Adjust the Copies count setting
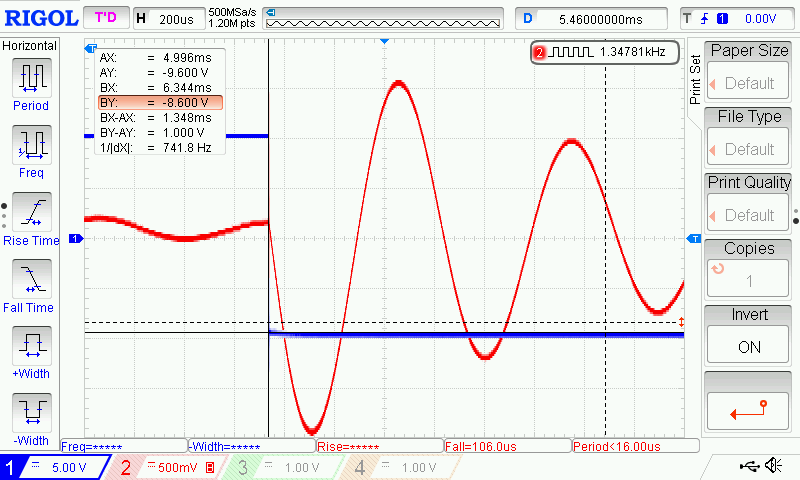Viewport: 800px width, 480px height. [748, 268]
